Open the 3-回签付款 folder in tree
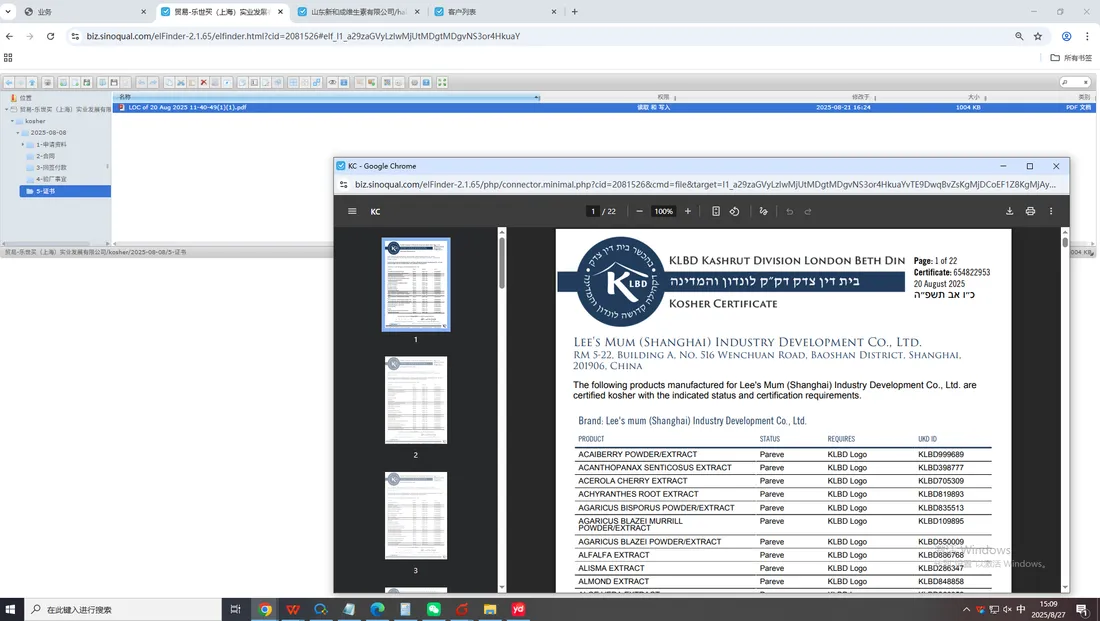This screenshot has width=1100, height=621. (51, 168)
